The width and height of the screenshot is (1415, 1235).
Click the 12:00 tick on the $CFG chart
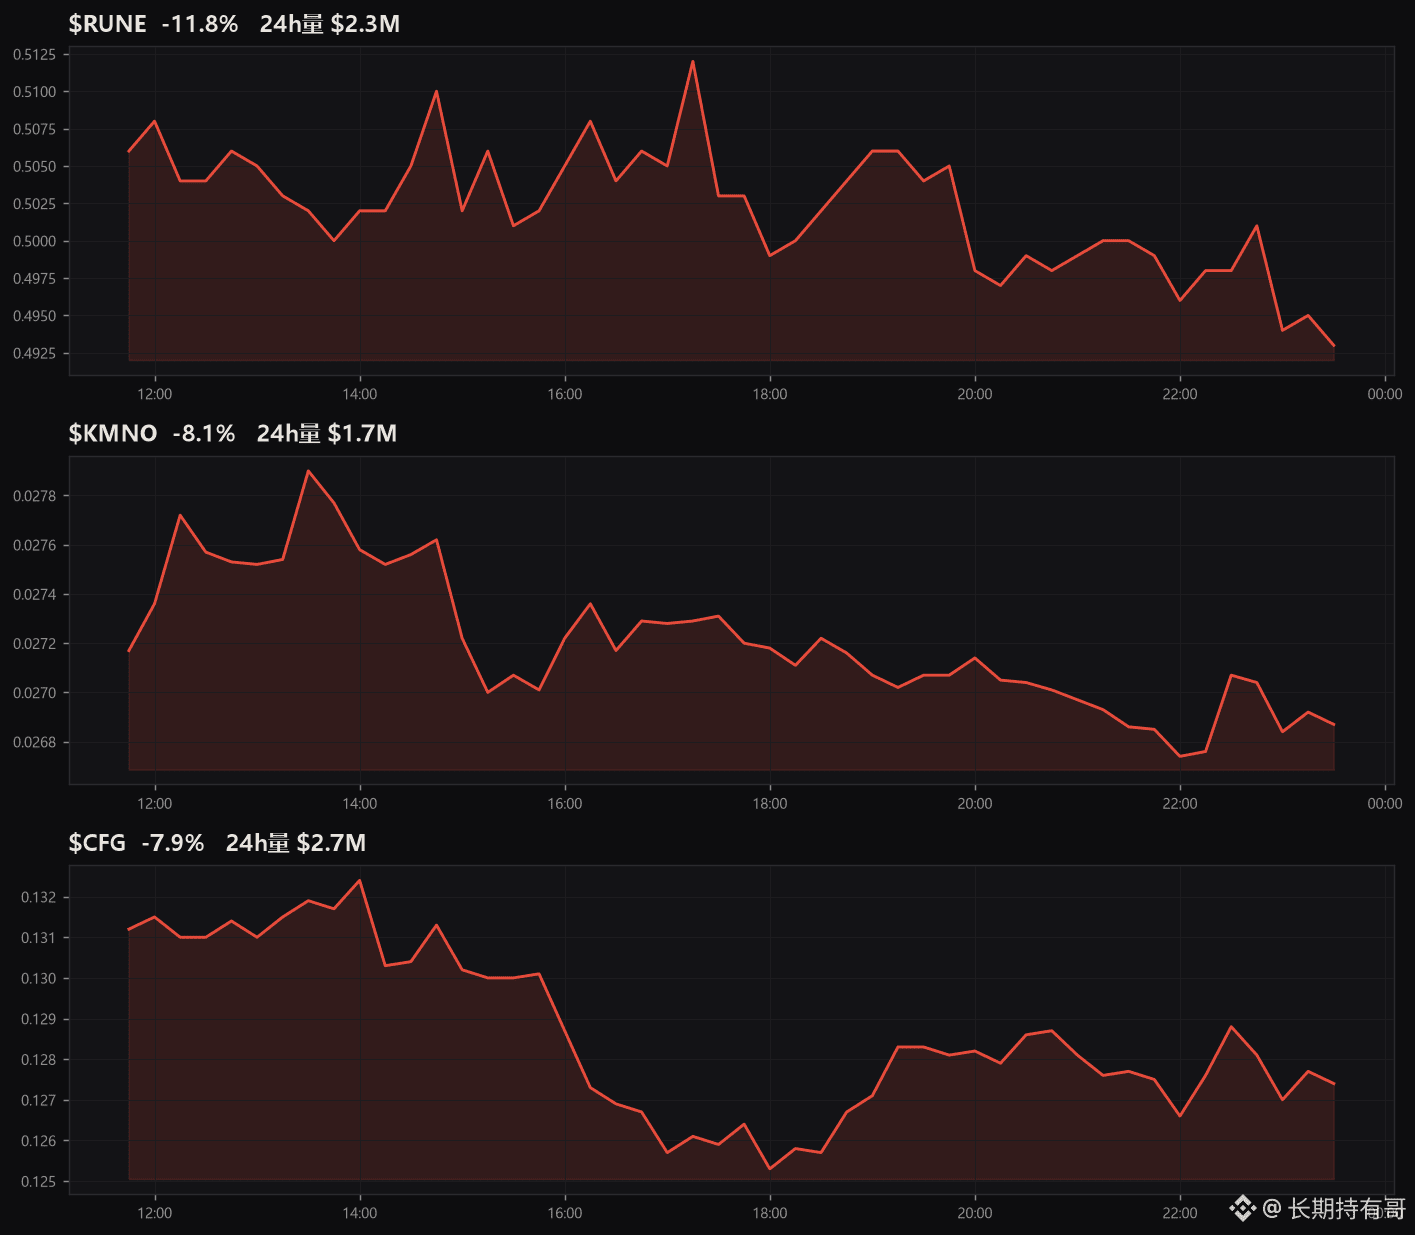155,1213
